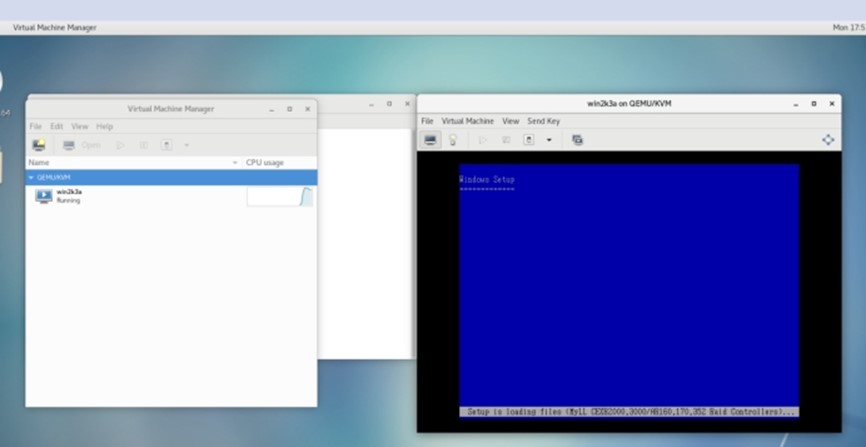Screen dimensions: 866x447
Task: Select the QEMU/KVM connection text
Action: click(54, 177)
